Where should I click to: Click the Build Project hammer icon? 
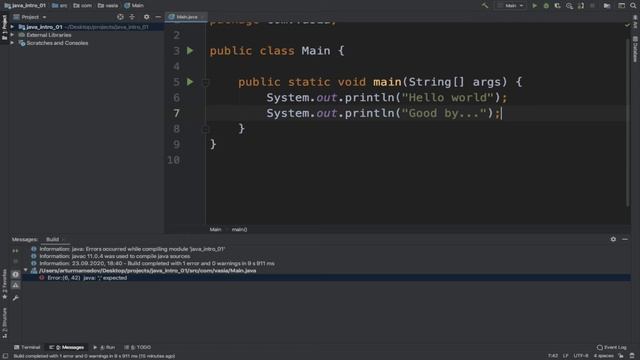(x=484, y=6)
